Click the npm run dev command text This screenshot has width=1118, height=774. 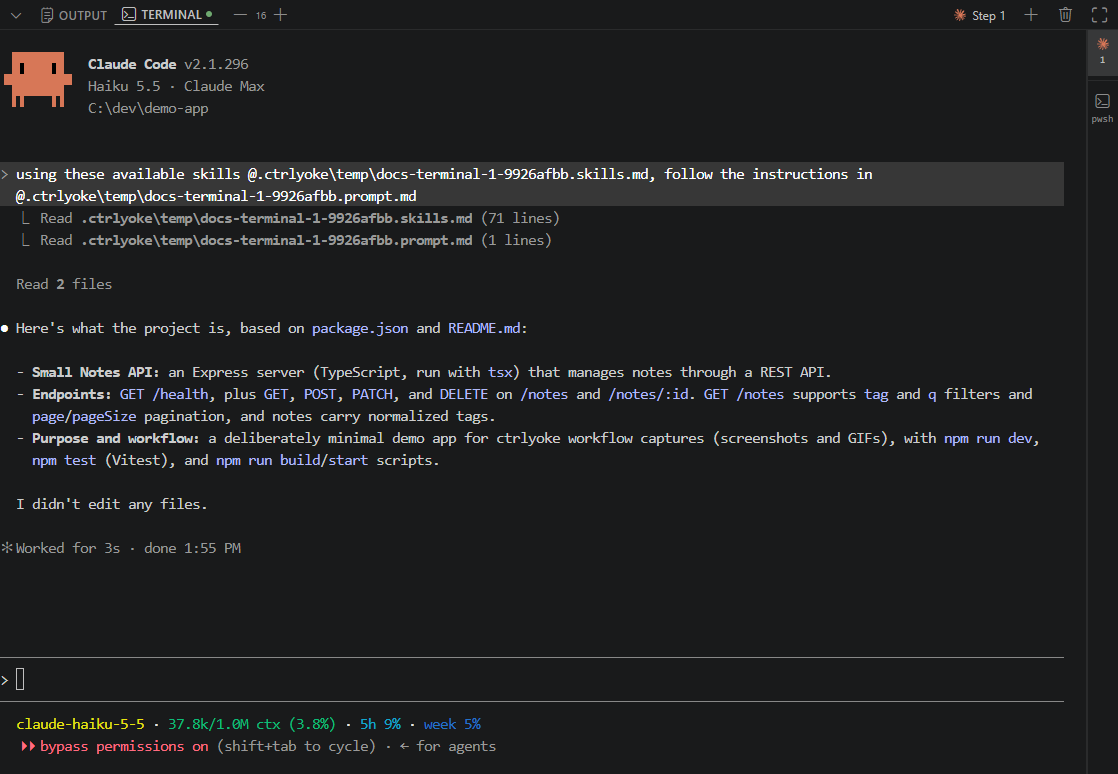pyautogui.click(x=988, y=438)
